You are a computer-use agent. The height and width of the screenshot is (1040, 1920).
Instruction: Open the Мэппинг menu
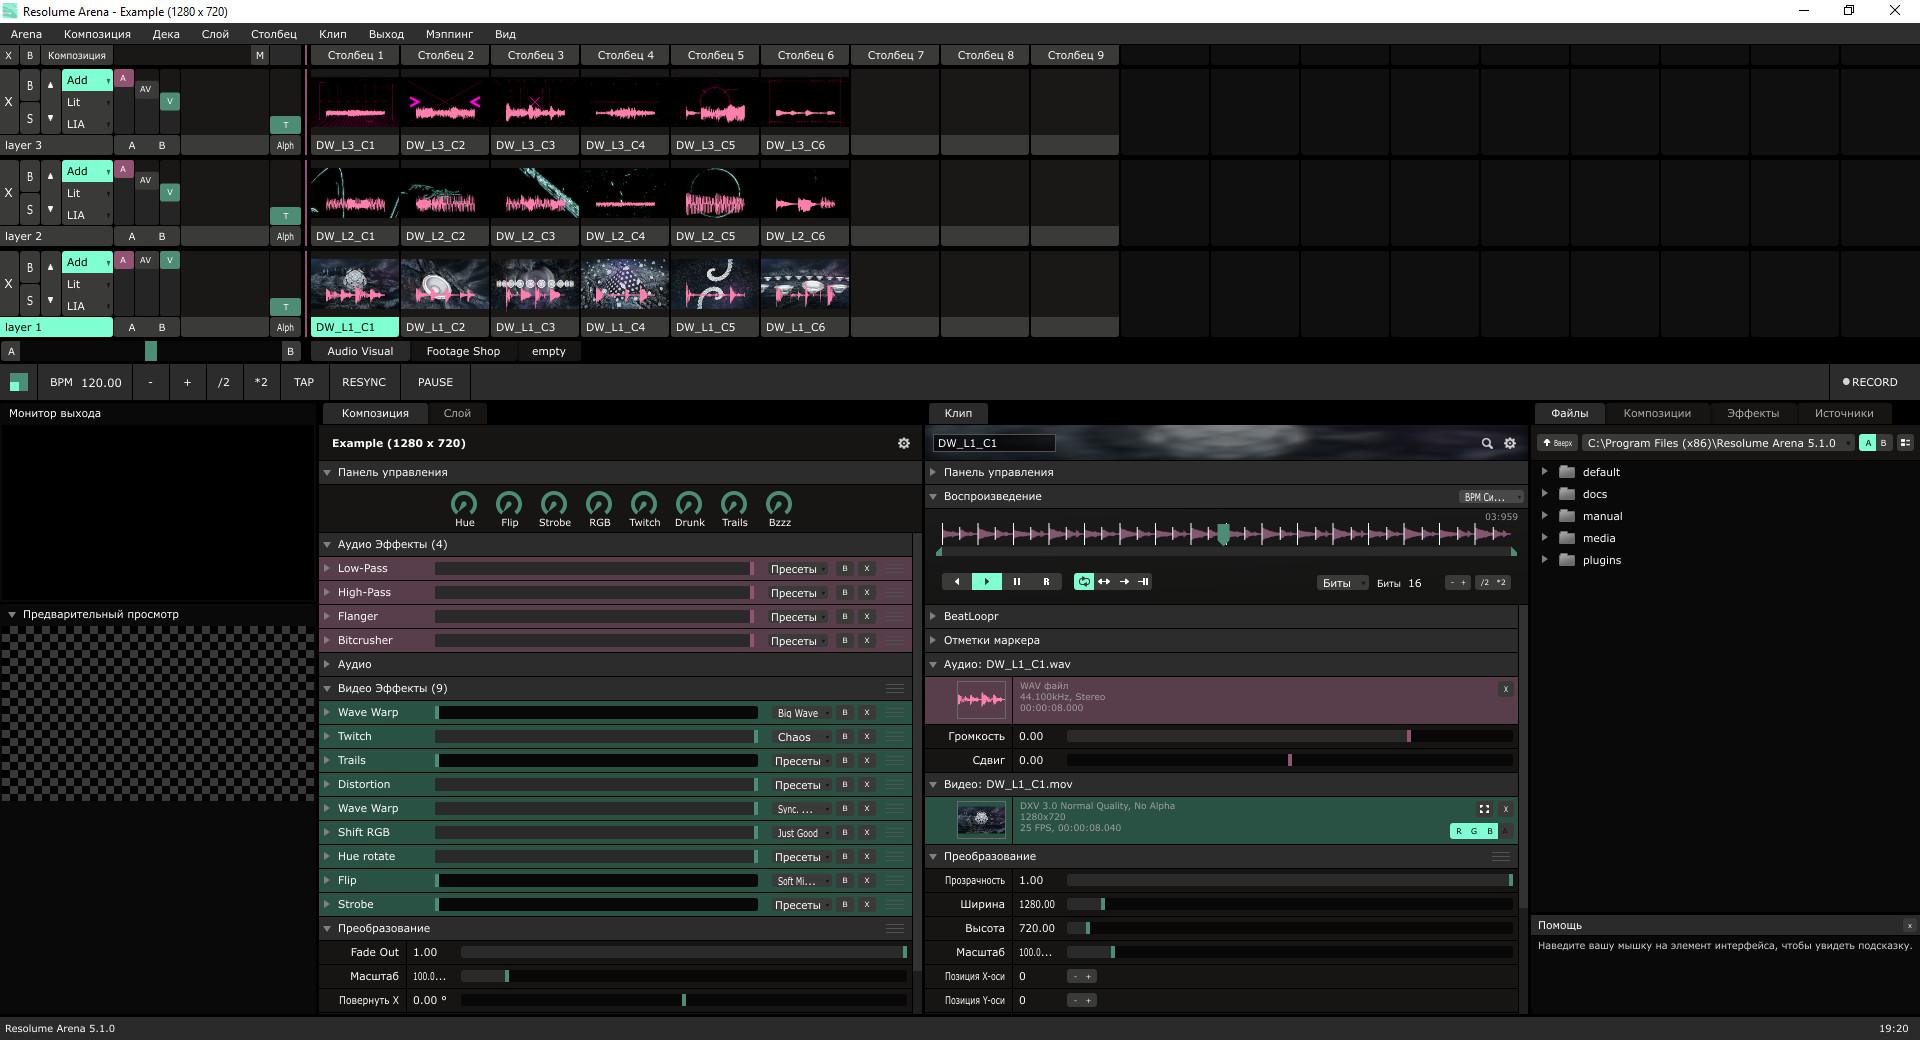449,34
